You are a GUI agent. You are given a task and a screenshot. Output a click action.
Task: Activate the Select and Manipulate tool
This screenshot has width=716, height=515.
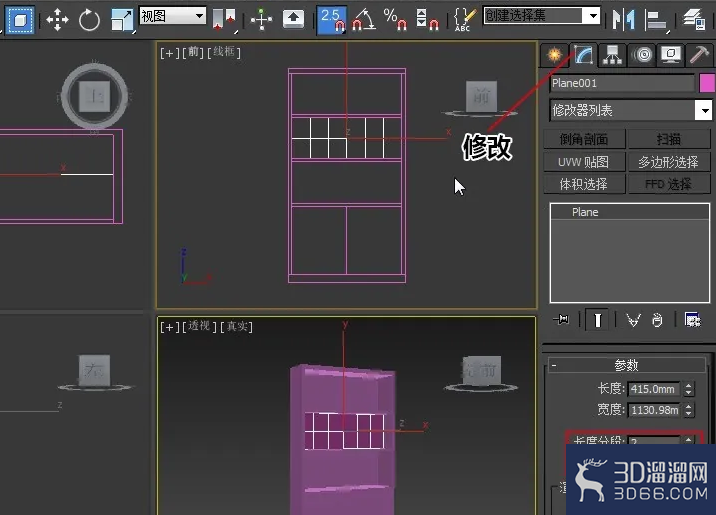coord(261,20)
